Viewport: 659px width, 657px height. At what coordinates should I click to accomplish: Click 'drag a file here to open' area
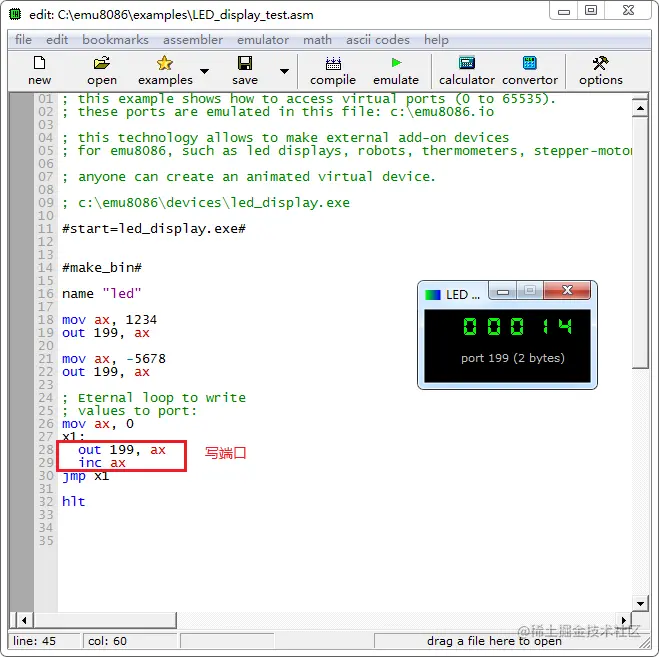click(x=494, y=641)
